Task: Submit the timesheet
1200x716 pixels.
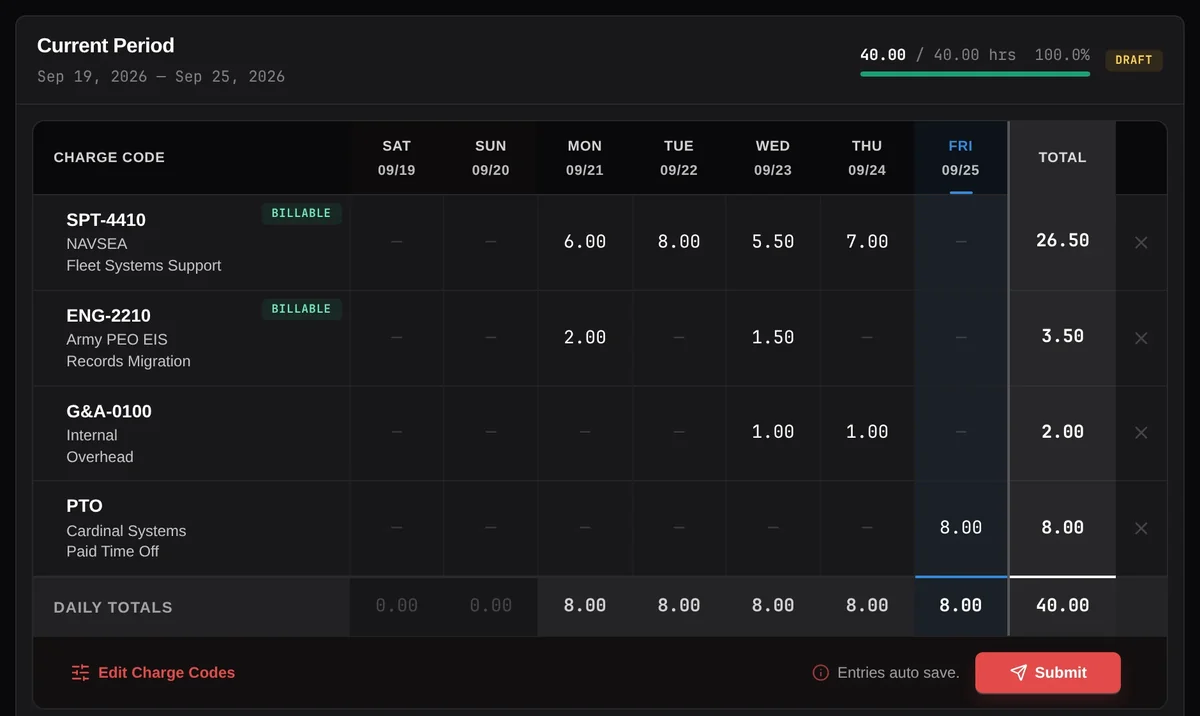Action: [1048, 673]
